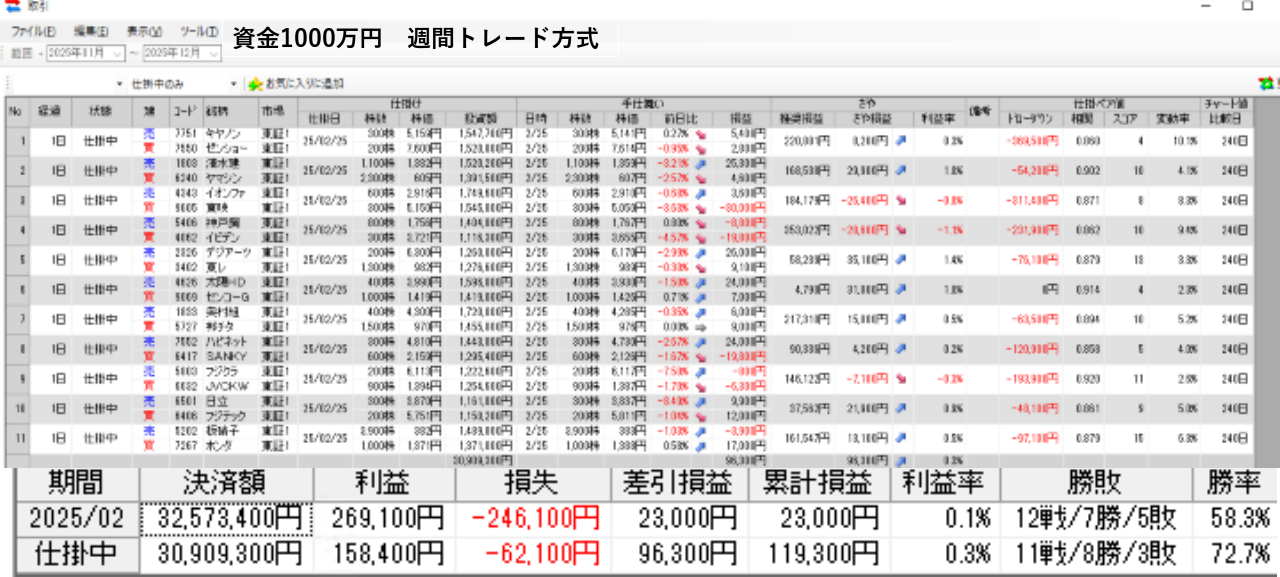Image resolution: width=1280 pixels, height=577 pixels.
Task: Open the 表示 menu
Action: coord(145,31)
